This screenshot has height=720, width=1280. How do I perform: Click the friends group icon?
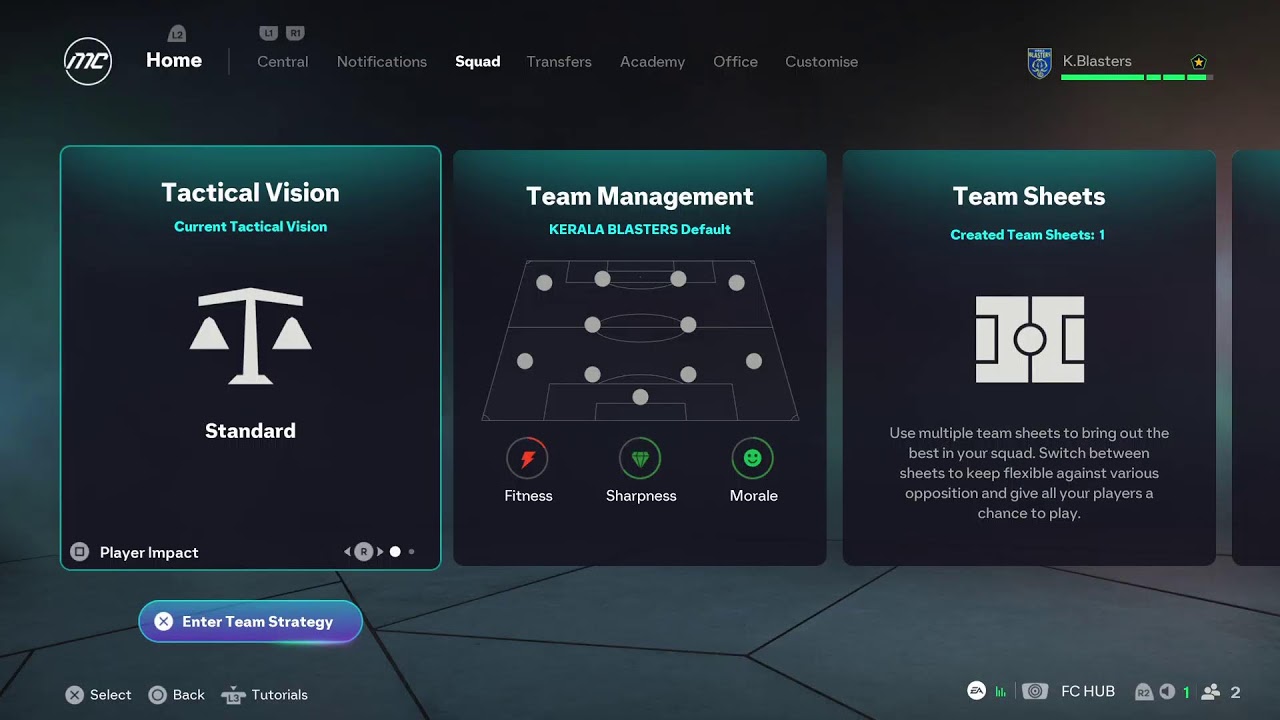click(x=1211, y=692)
